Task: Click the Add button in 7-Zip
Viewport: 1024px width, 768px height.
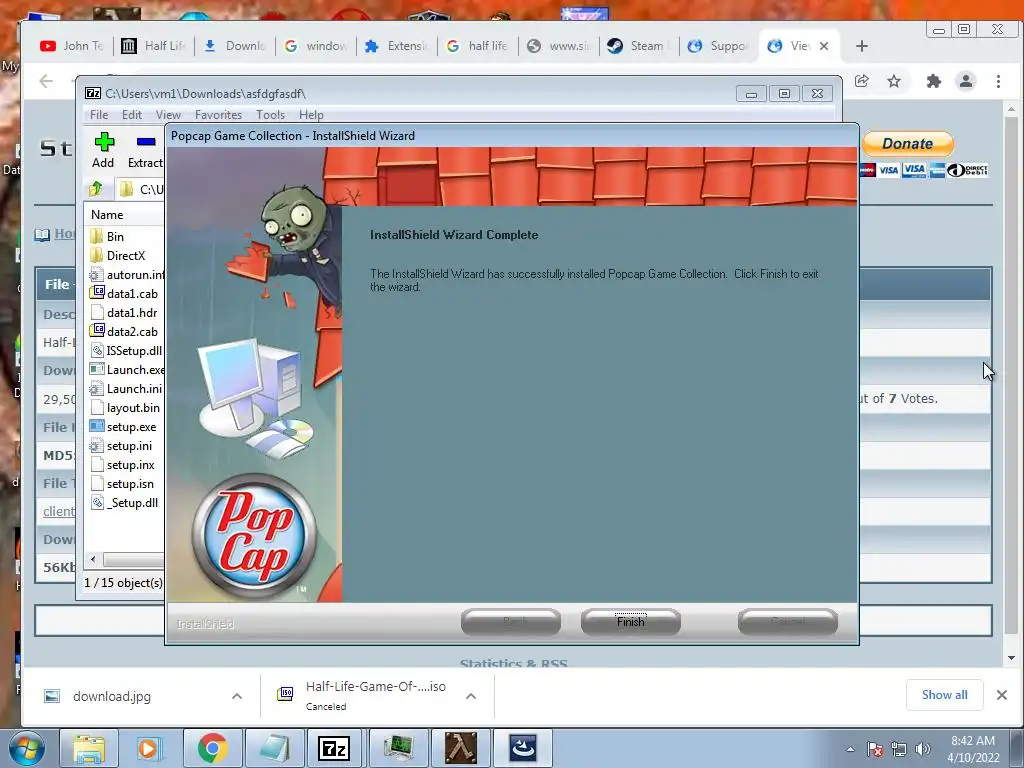Action: 103,150
